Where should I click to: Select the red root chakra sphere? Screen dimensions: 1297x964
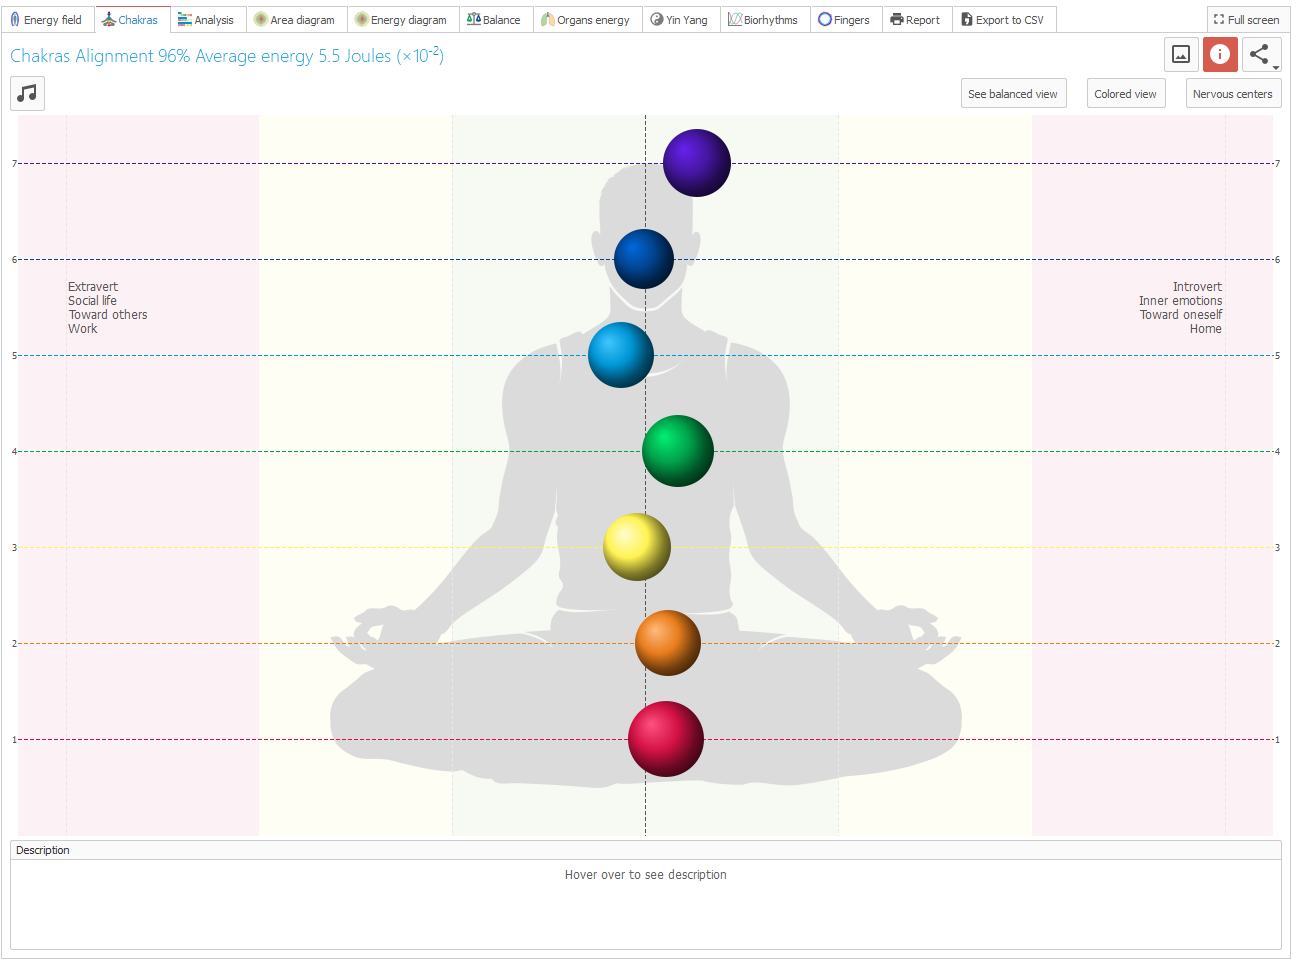[666, 739]
